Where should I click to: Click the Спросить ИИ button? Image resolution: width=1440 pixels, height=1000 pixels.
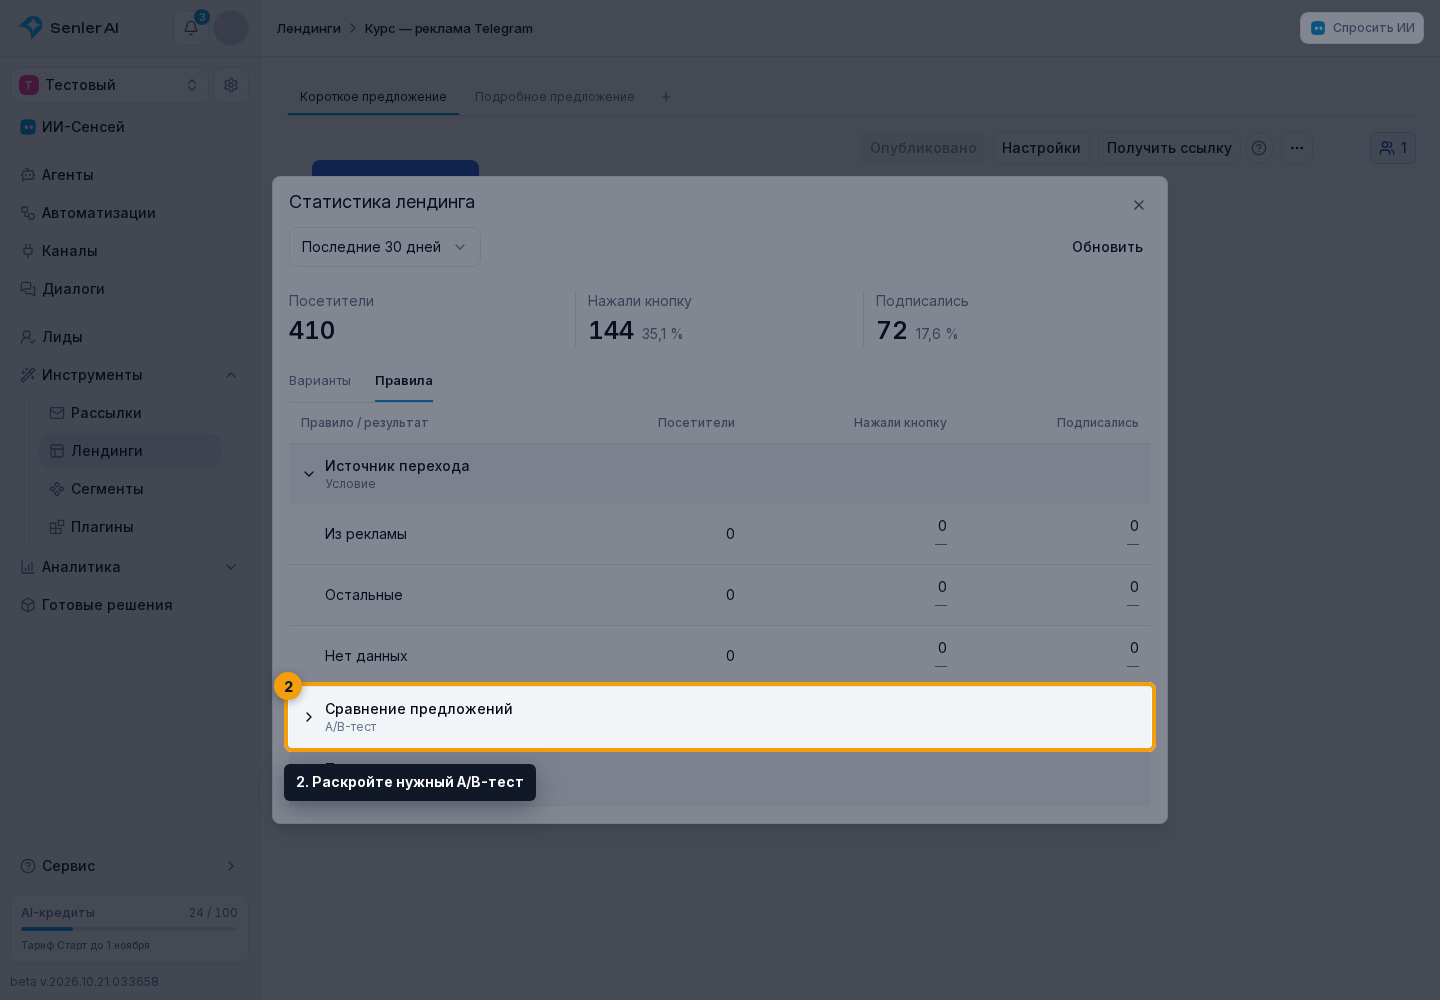coord(1362,28)
